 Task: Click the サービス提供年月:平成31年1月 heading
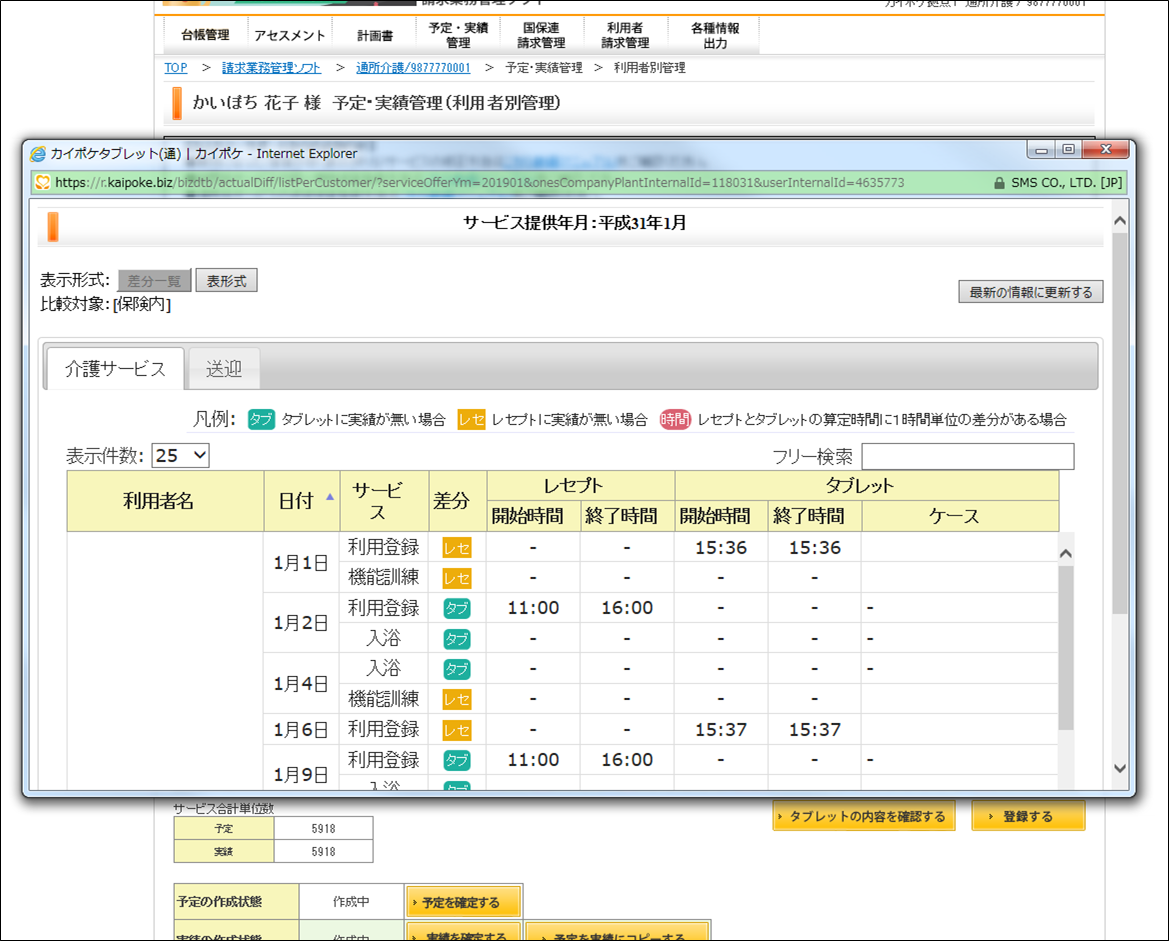pyautogui.click(x=574, y=223)
